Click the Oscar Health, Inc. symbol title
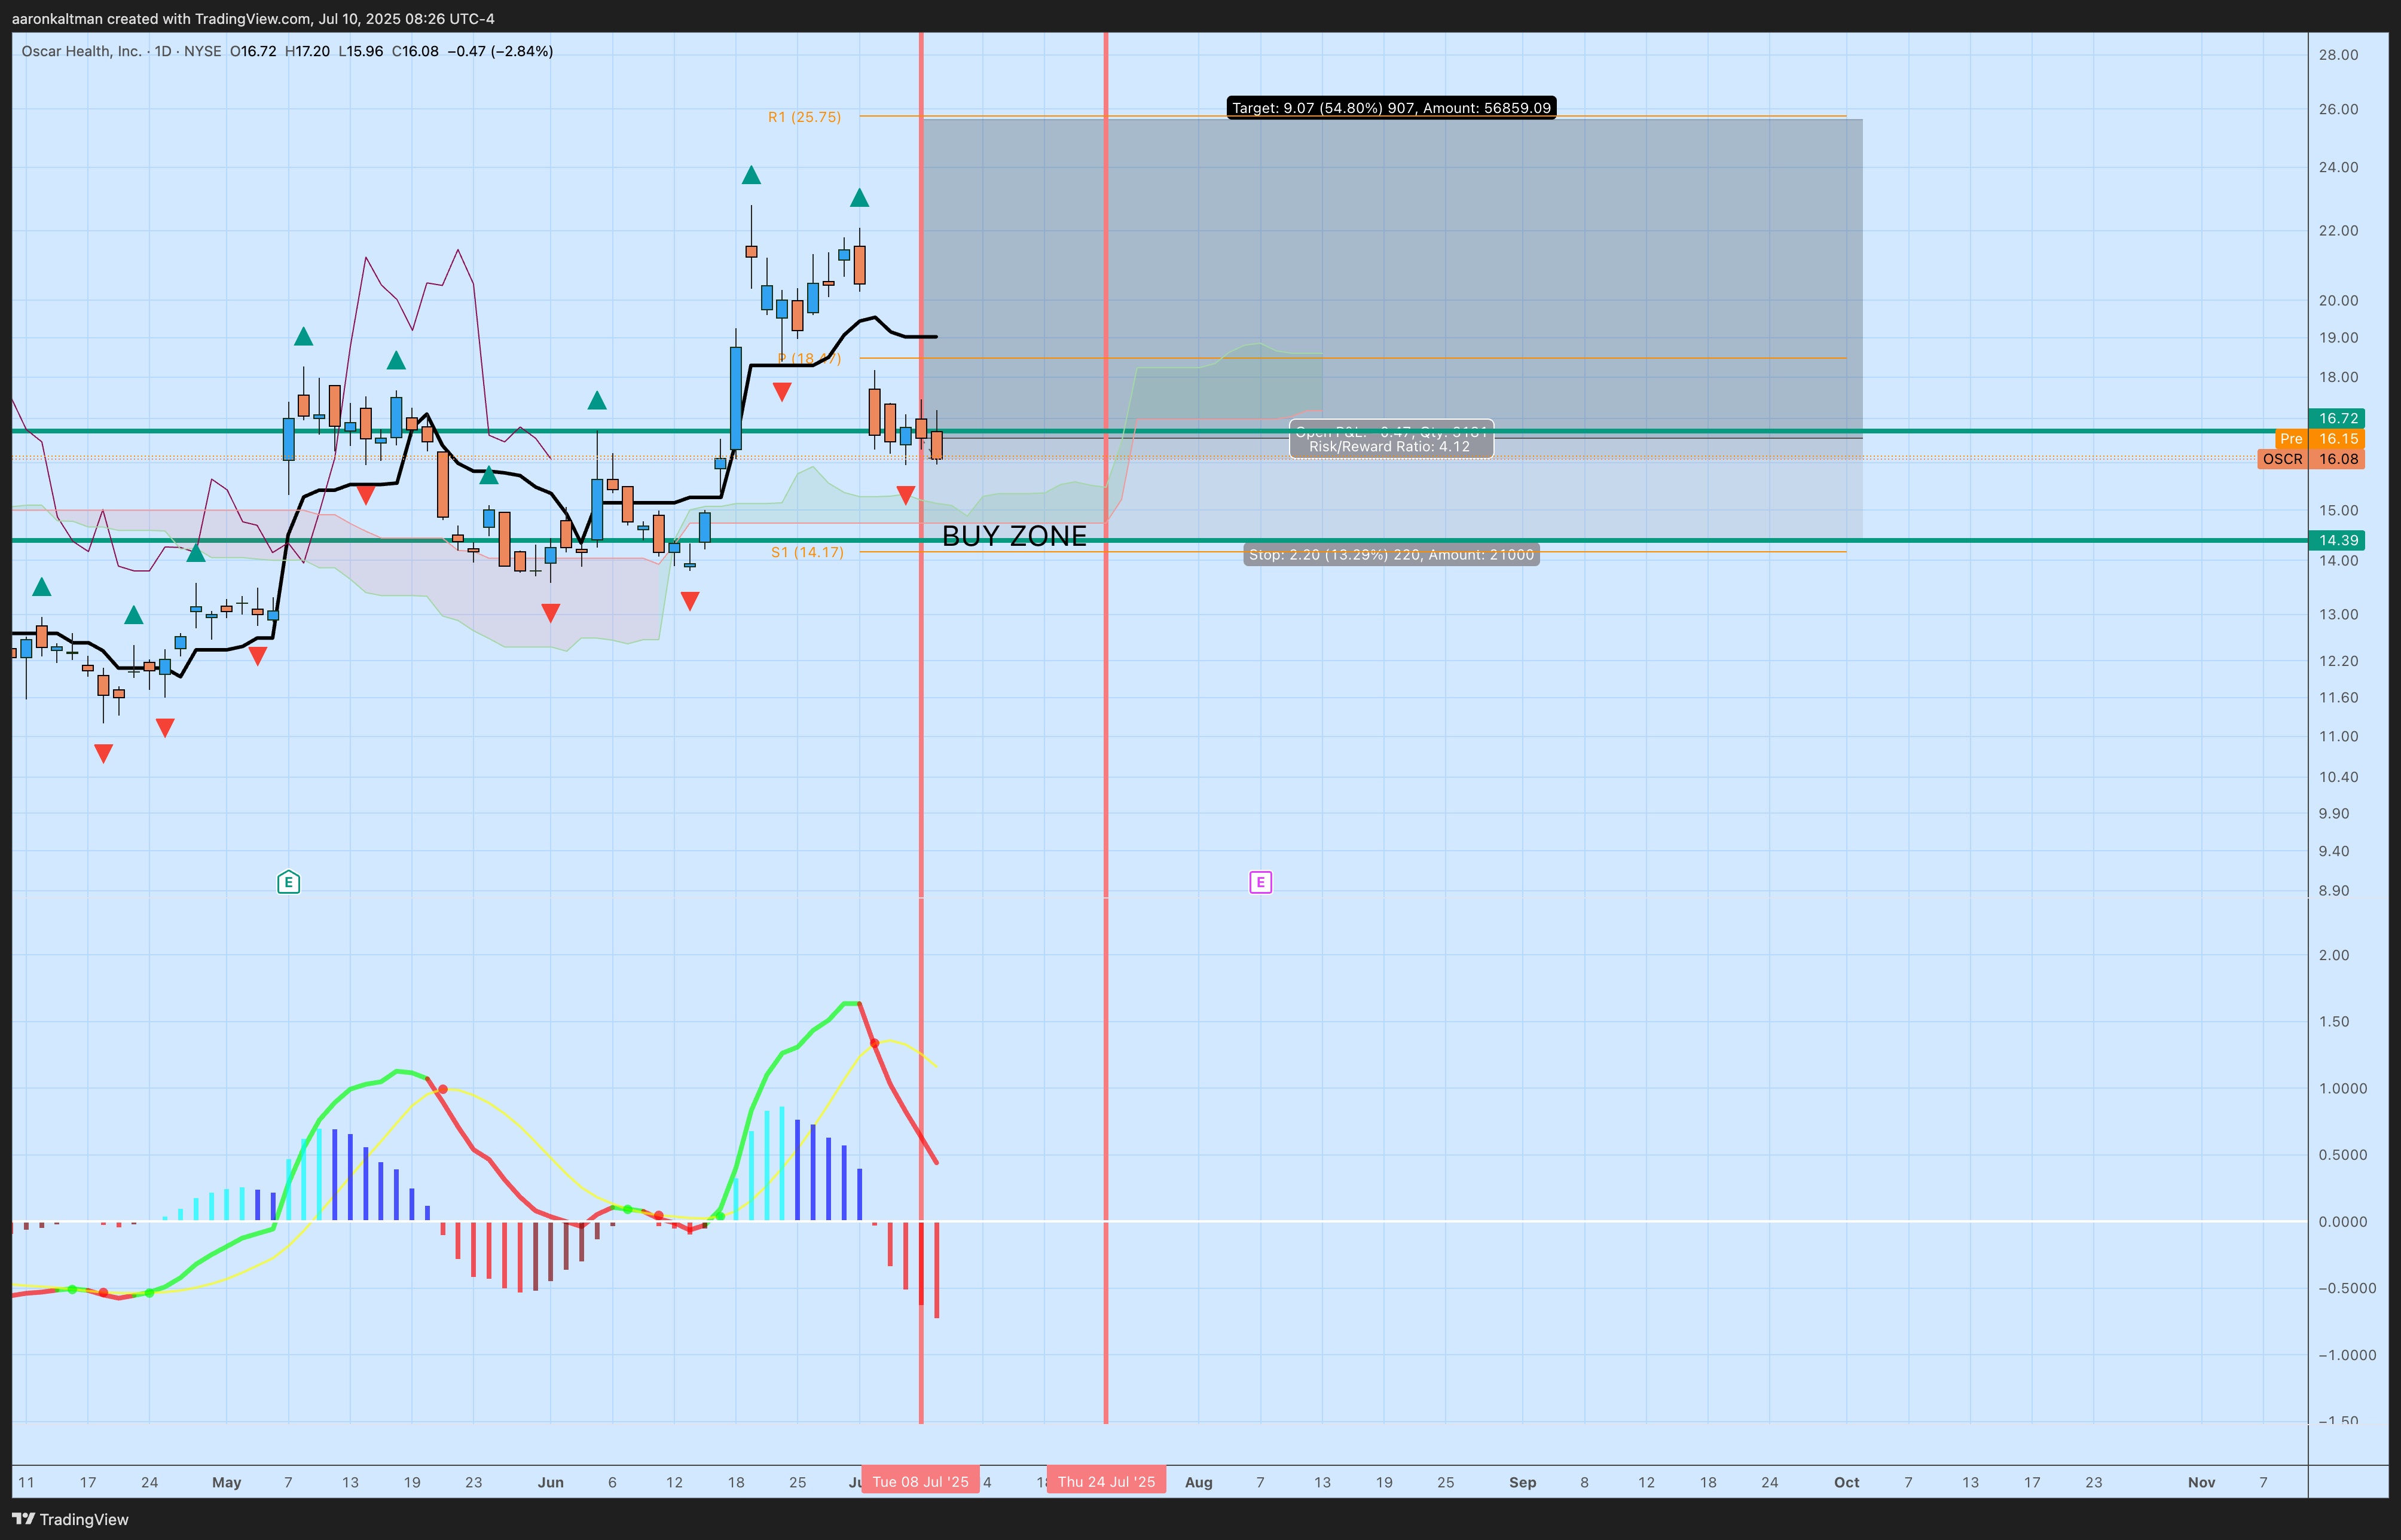Viewport: 2401px width, 1540px height. [x=81, y=51]
